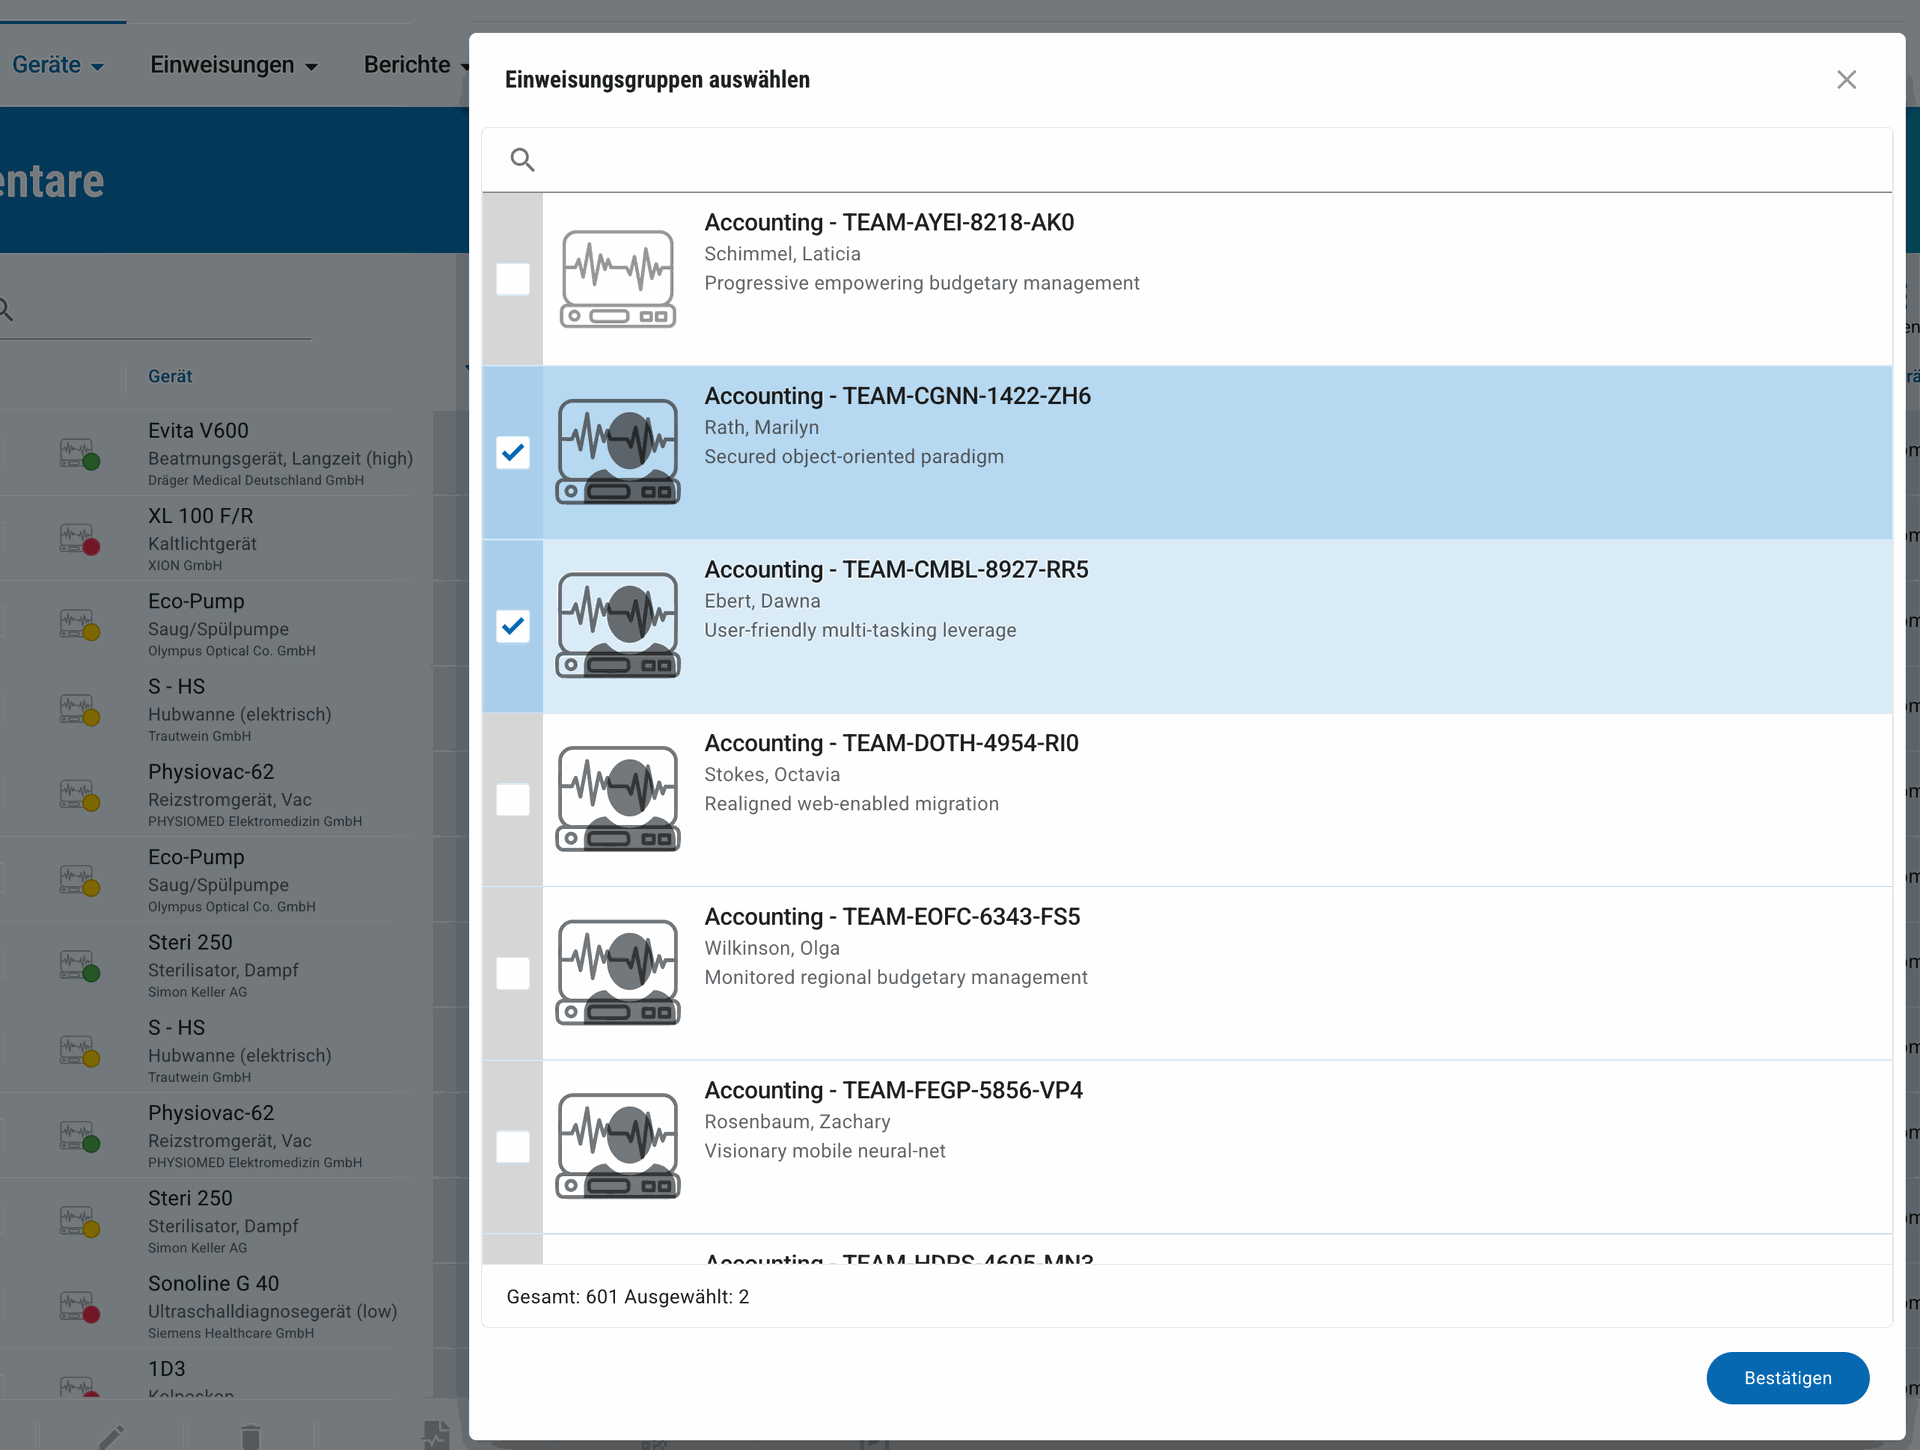Click the search magnifier icon in dialog
This screenshot has width=1920, height=1450.
[x=522, y=160]
